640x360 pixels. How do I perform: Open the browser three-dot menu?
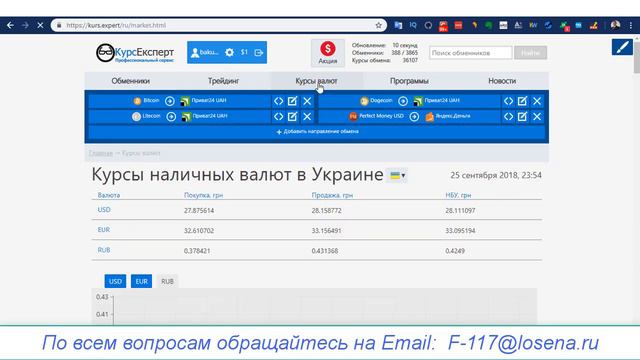[x=631, y=25]
